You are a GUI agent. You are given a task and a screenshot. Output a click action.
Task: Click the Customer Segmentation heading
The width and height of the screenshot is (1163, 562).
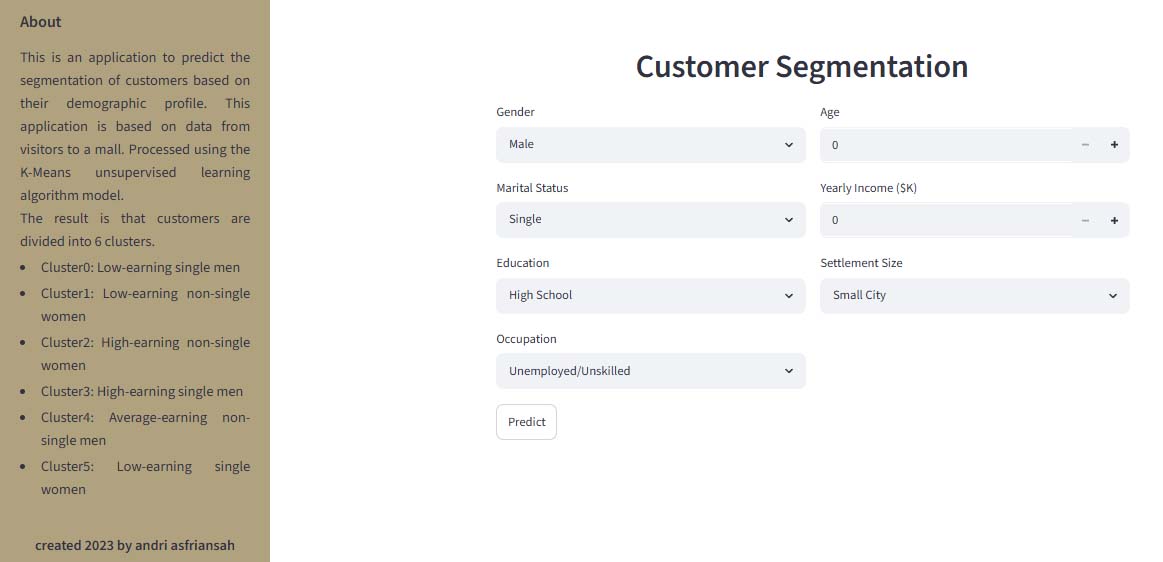pos(802,67)
